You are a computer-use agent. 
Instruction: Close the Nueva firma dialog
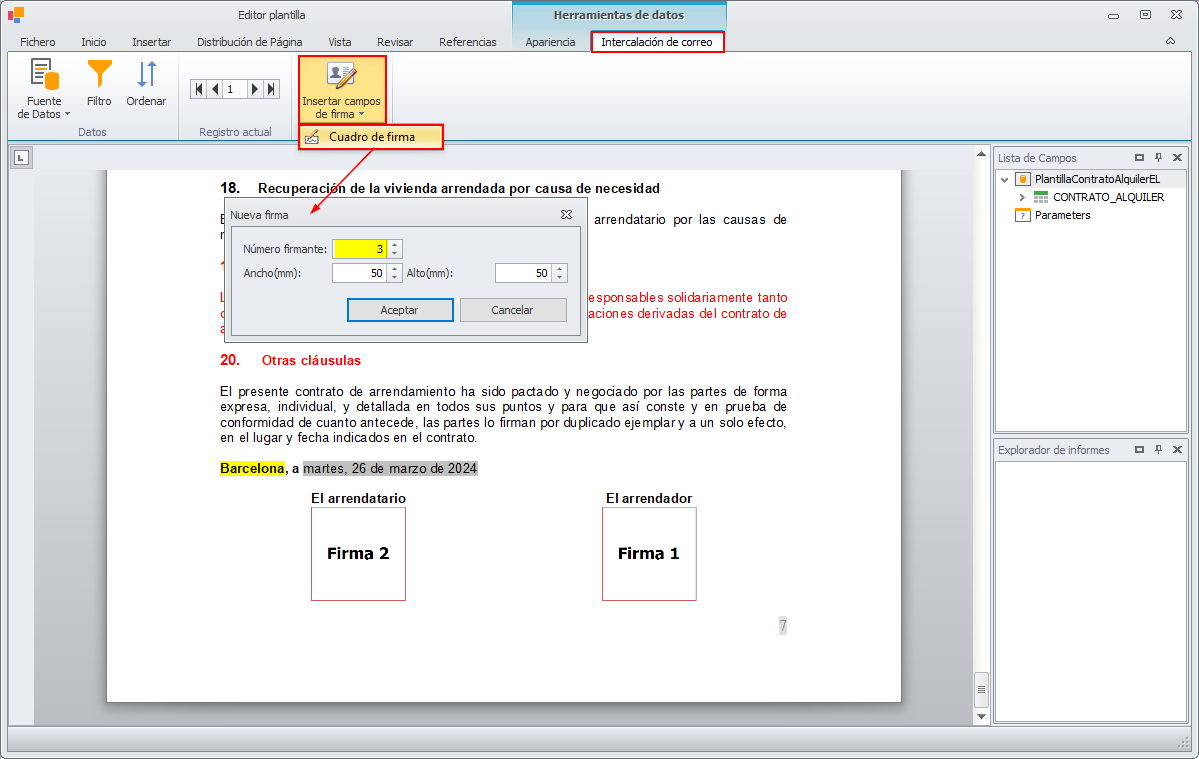pos(567,215)
